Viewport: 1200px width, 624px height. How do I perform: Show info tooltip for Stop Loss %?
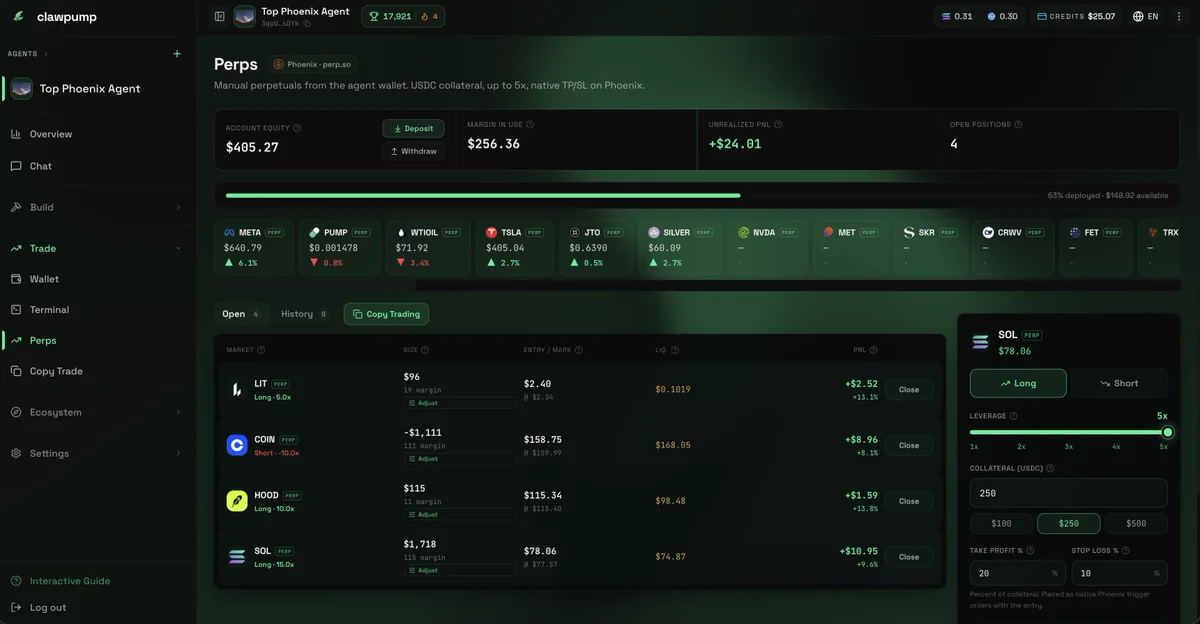(x=1128, y=550)
